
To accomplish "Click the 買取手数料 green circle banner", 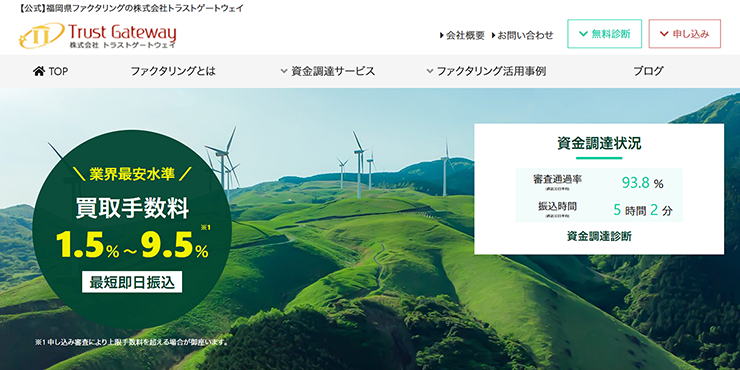I will pyautogui.click(x=132, y=229).
